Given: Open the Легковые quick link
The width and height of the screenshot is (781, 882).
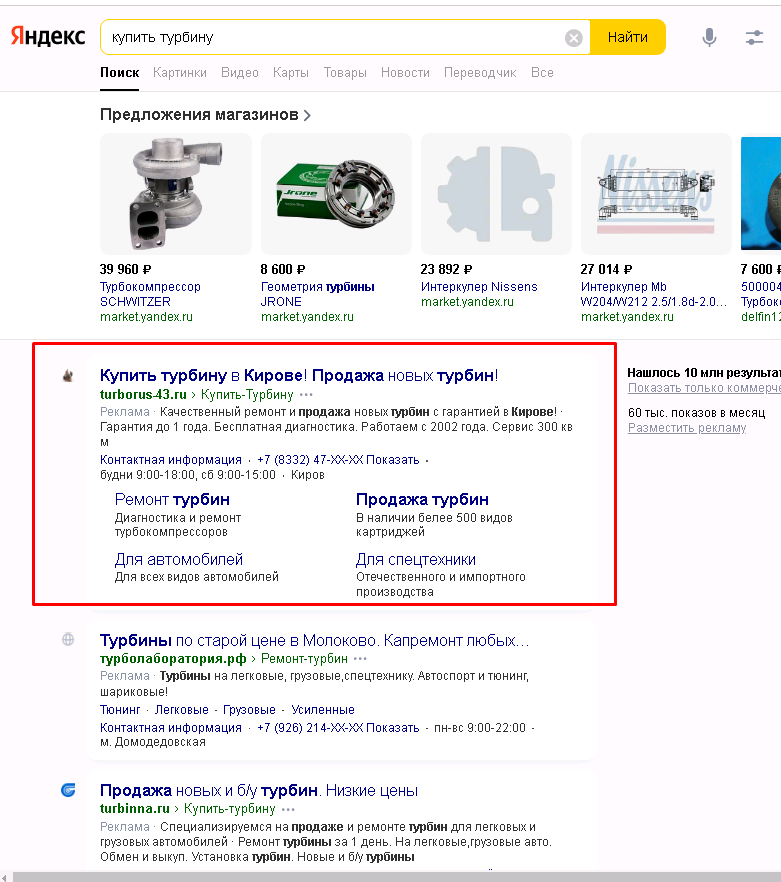Looking at the screenshot, I should 182,710.
